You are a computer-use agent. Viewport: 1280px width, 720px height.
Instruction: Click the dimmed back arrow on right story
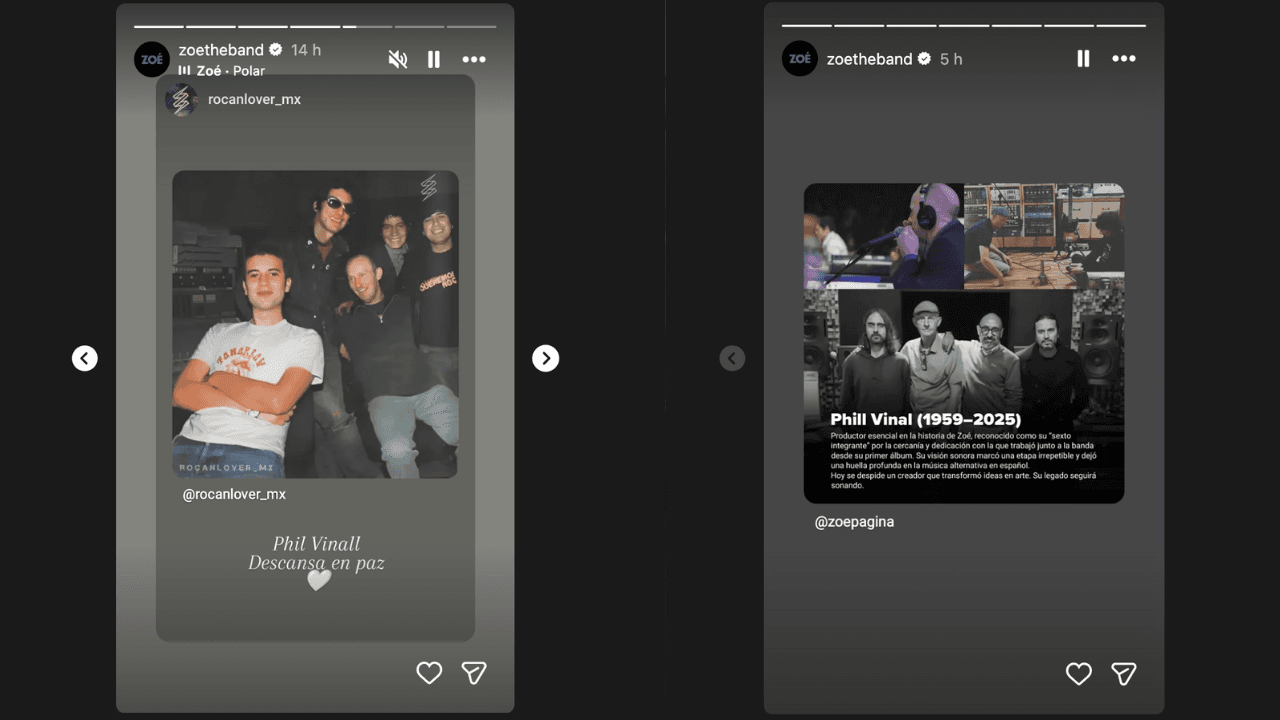click(732, 358)
